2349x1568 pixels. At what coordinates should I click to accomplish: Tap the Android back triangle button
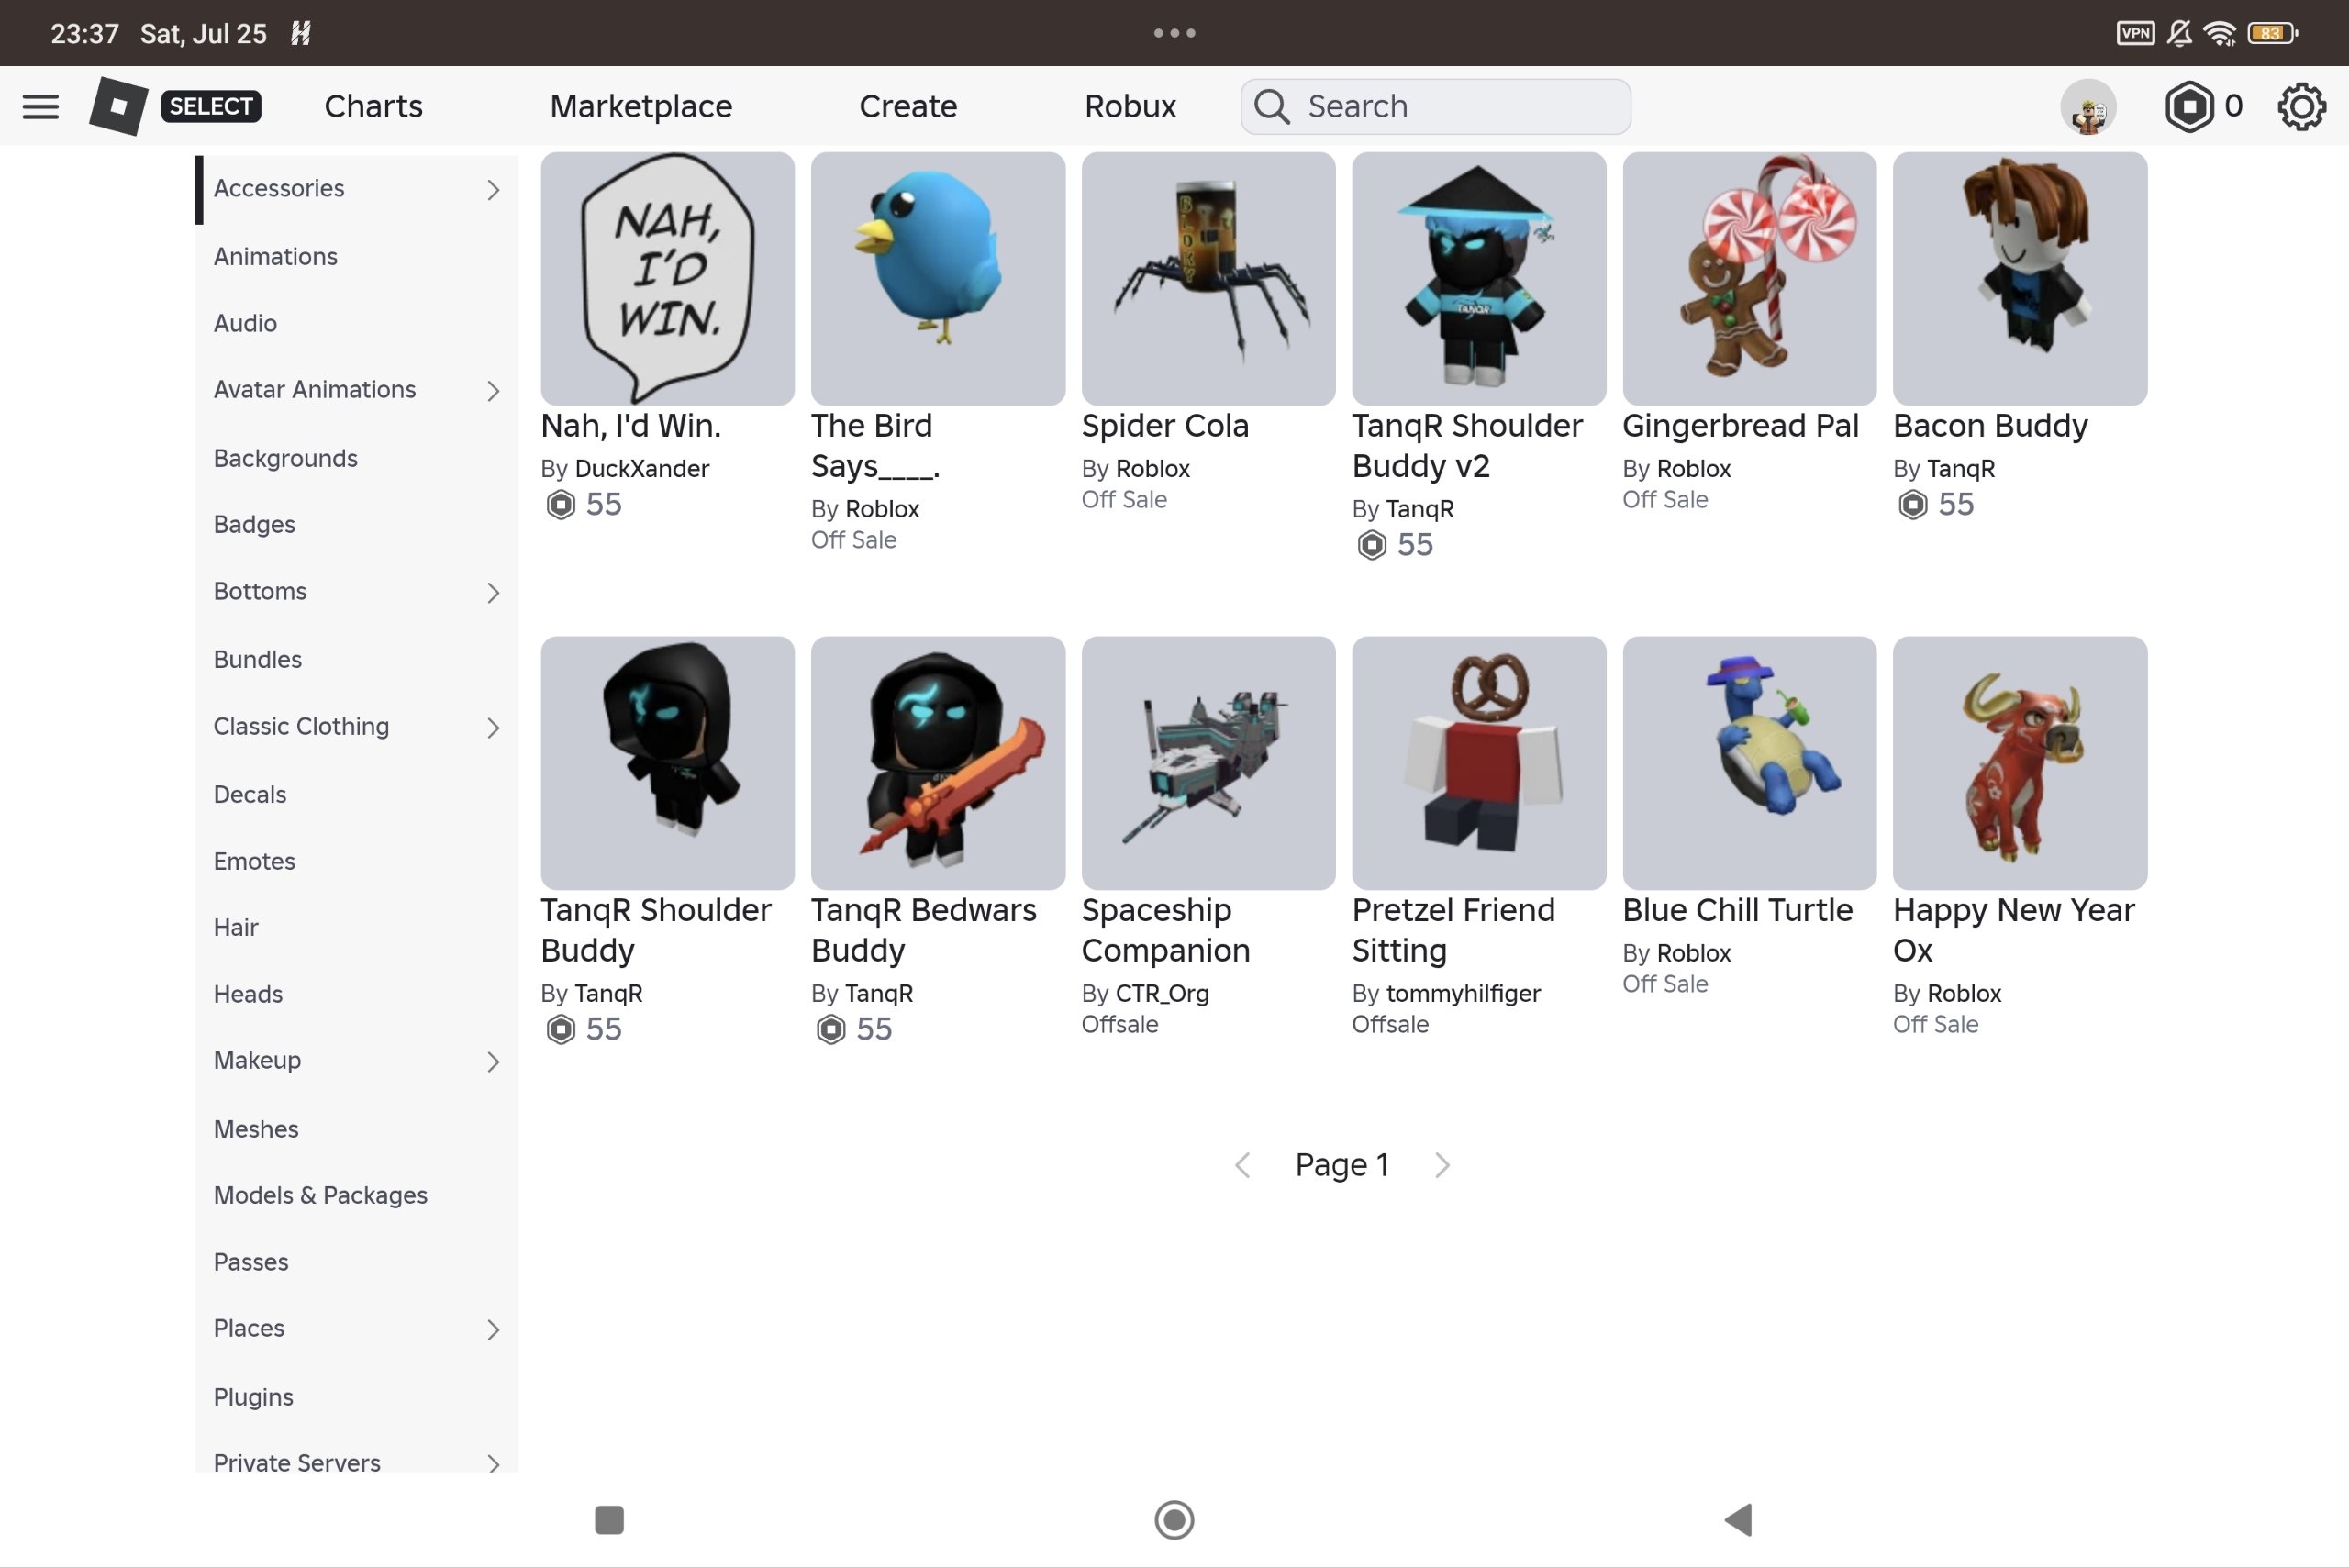[1738, 1519]
